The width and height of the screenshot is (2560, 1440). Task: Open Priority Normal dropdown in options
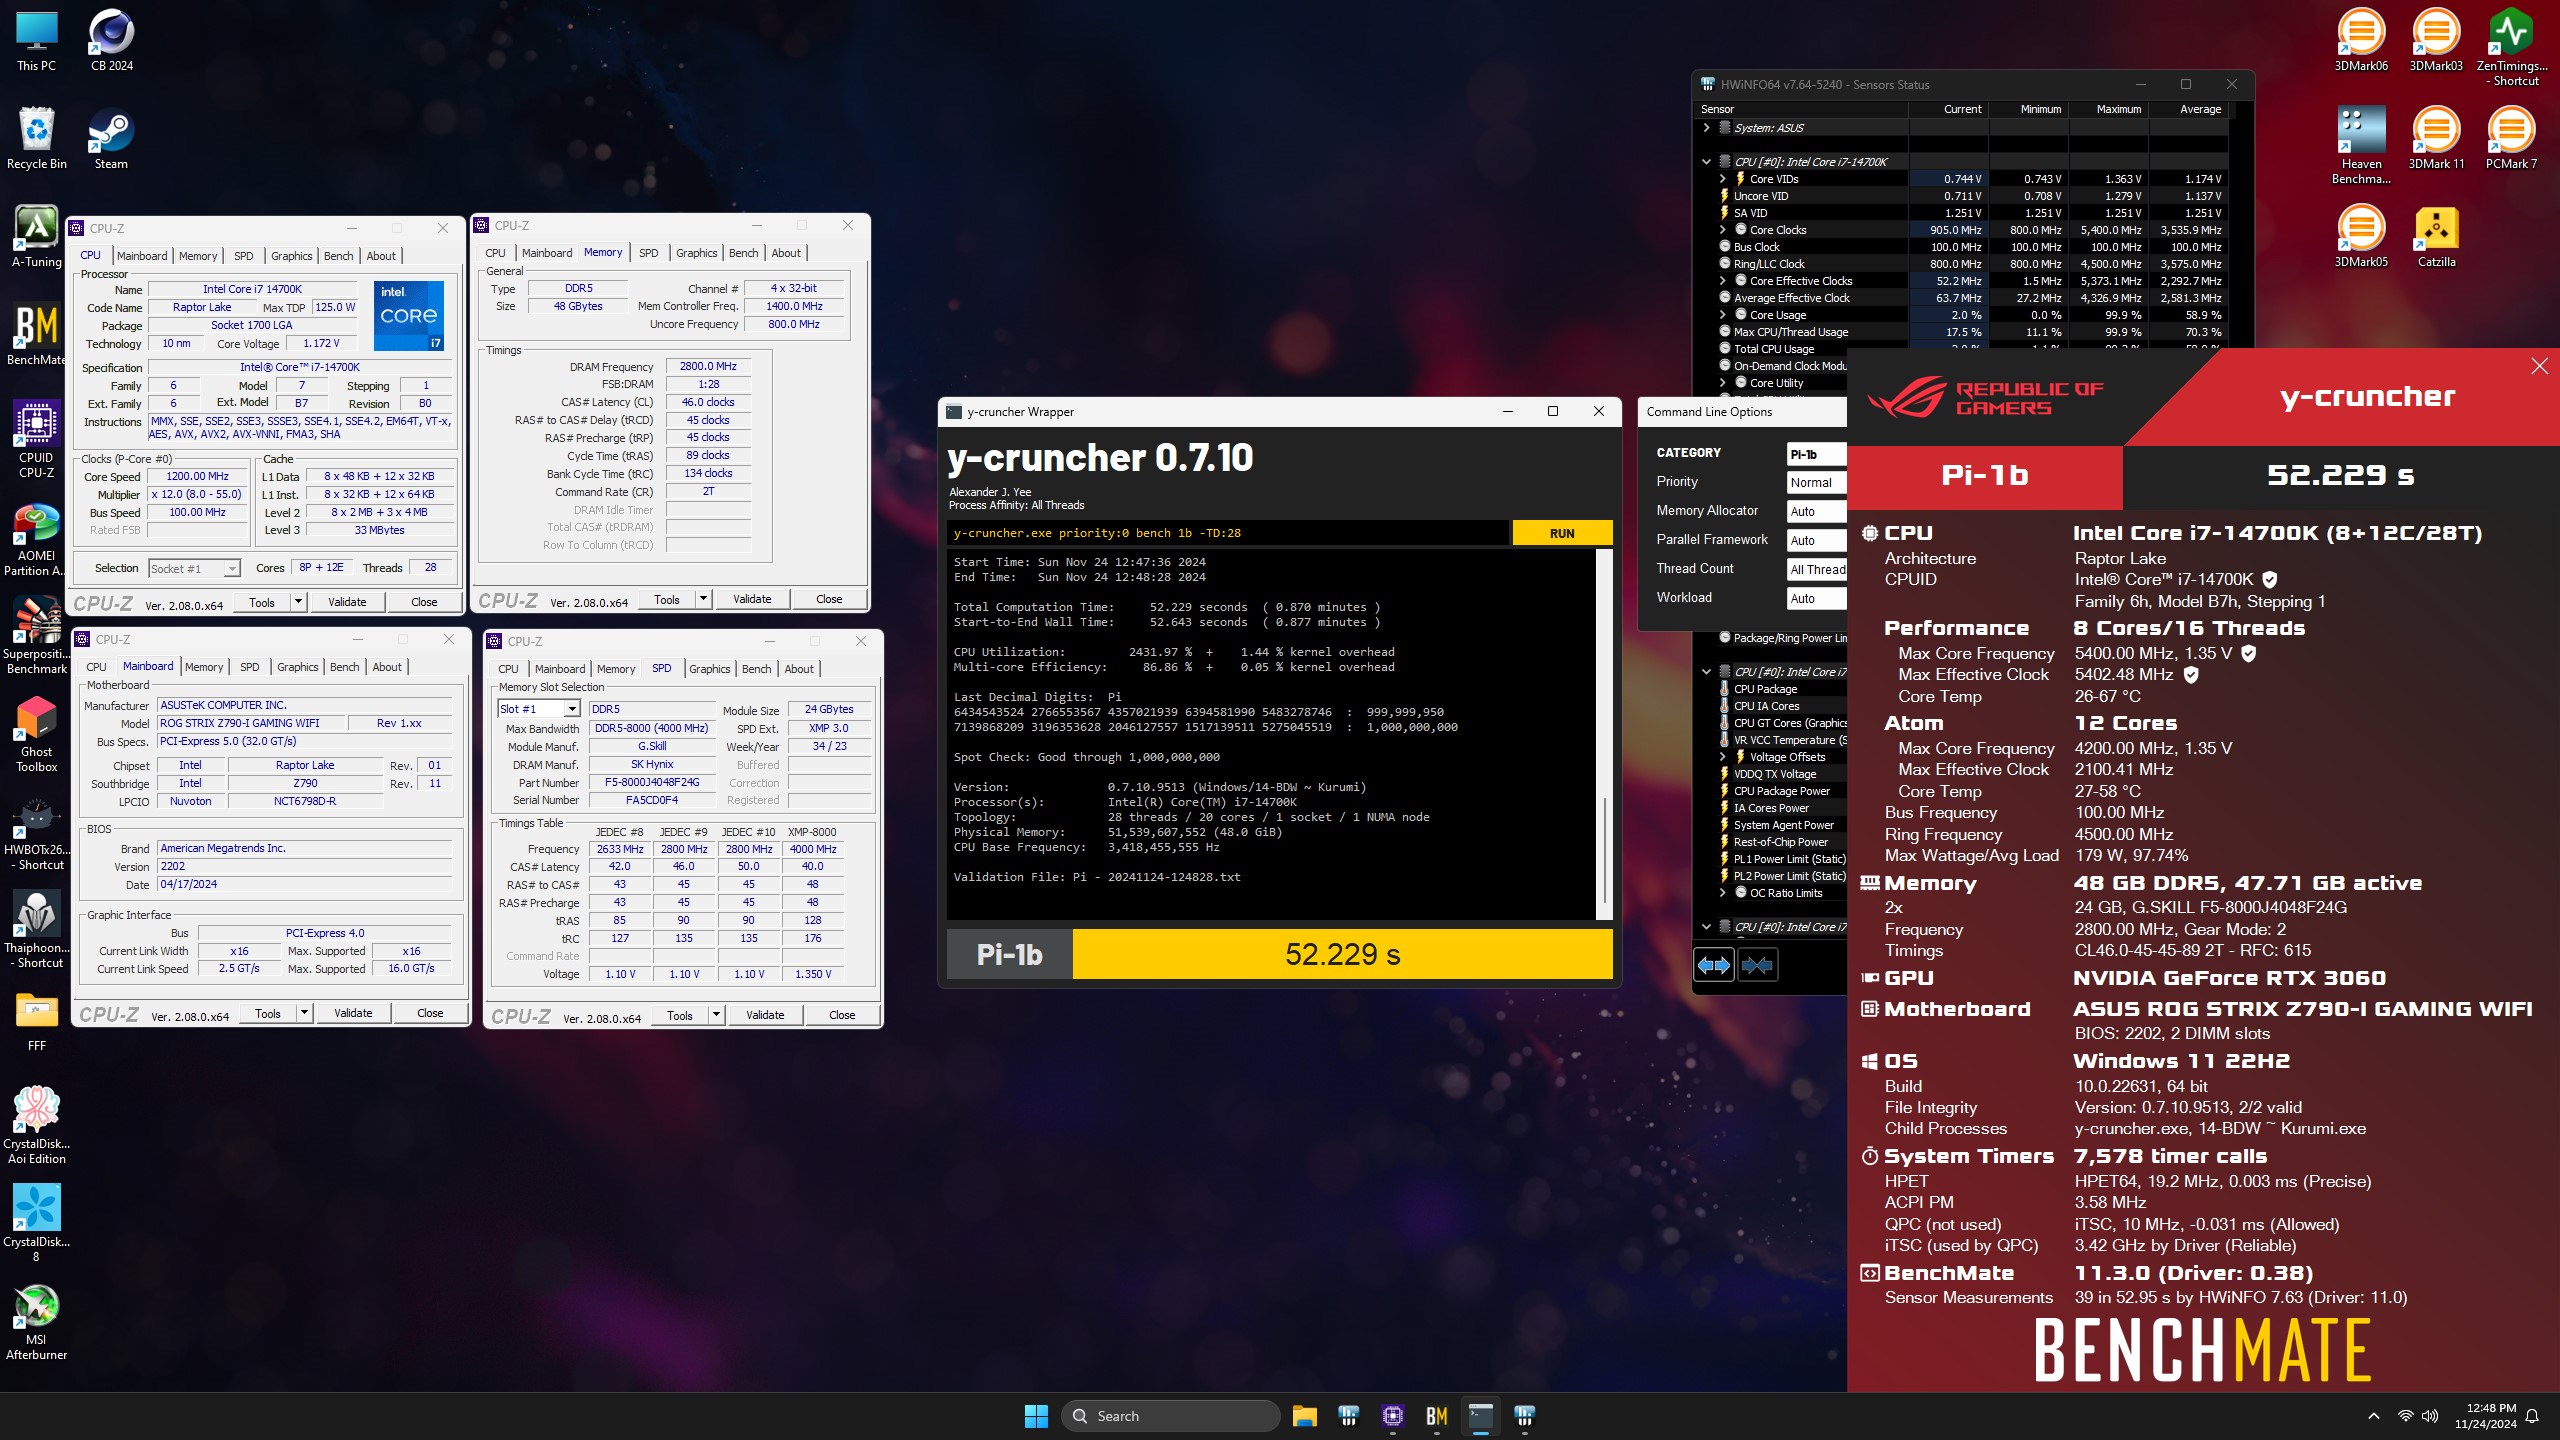coord(1816,482)
